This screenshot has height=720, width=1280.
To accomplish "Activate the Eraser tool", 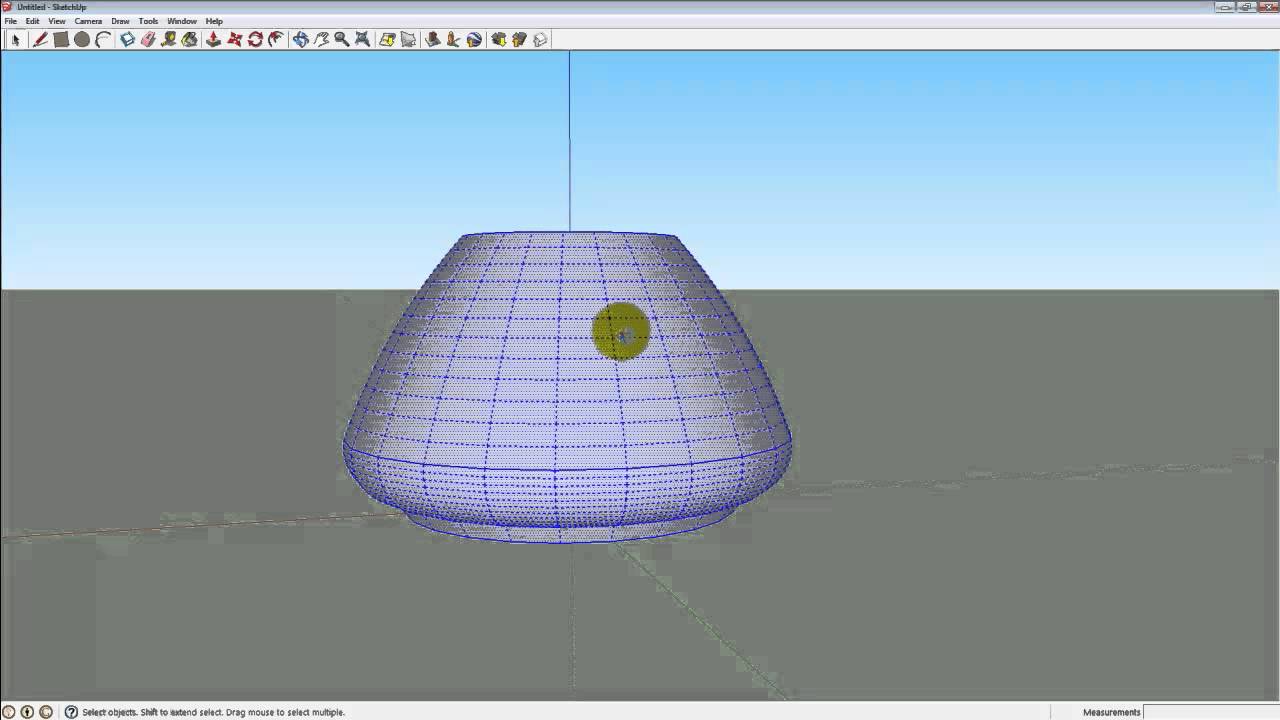I will click(x=146, y=39).
